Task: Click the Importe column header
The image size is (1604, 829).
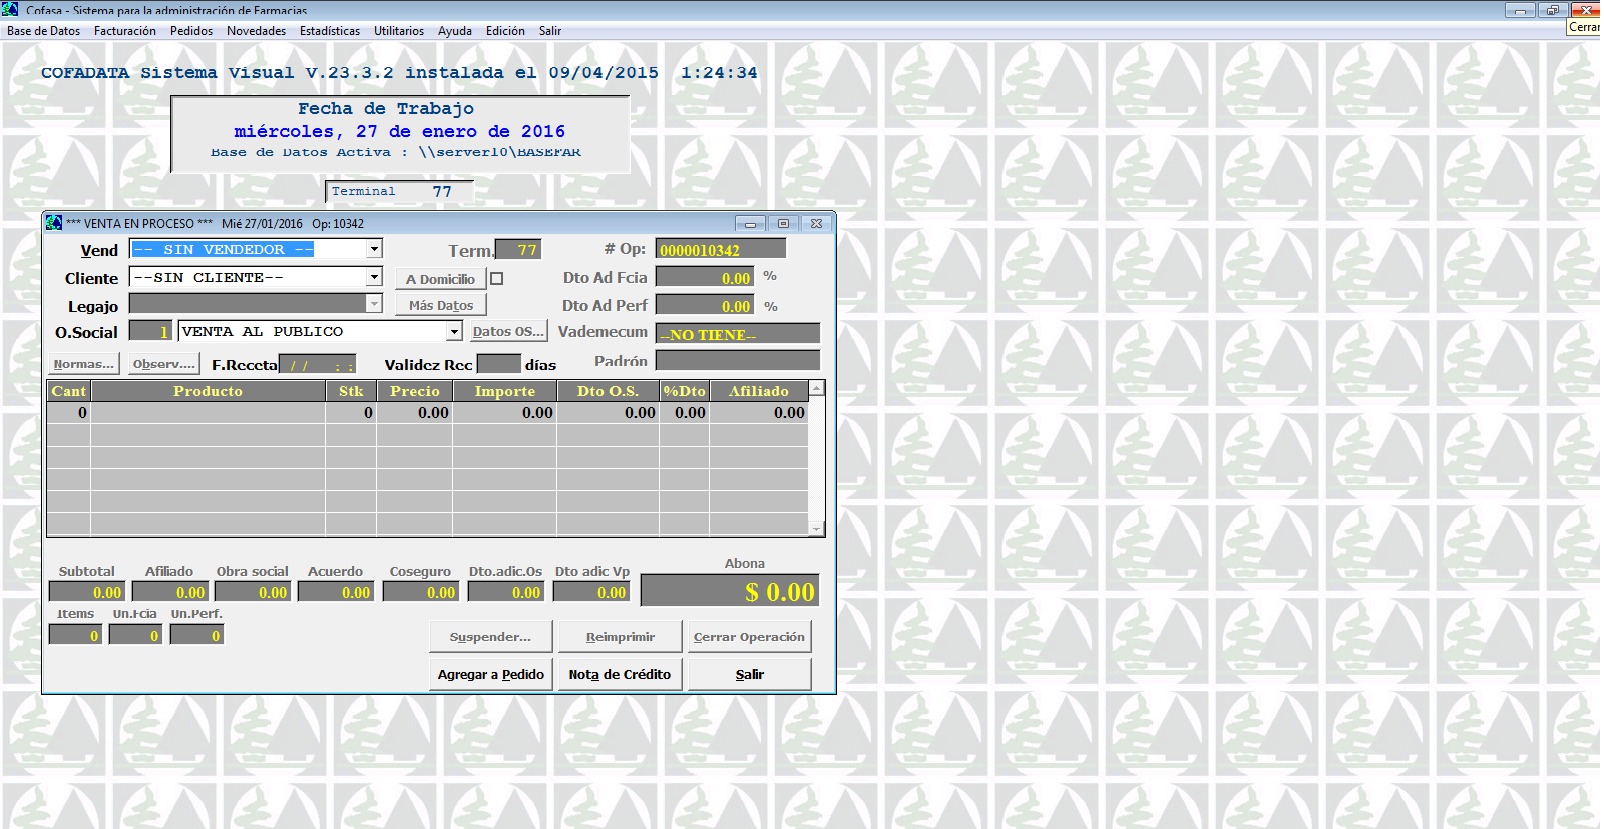Action: click(x=505, y=391)
